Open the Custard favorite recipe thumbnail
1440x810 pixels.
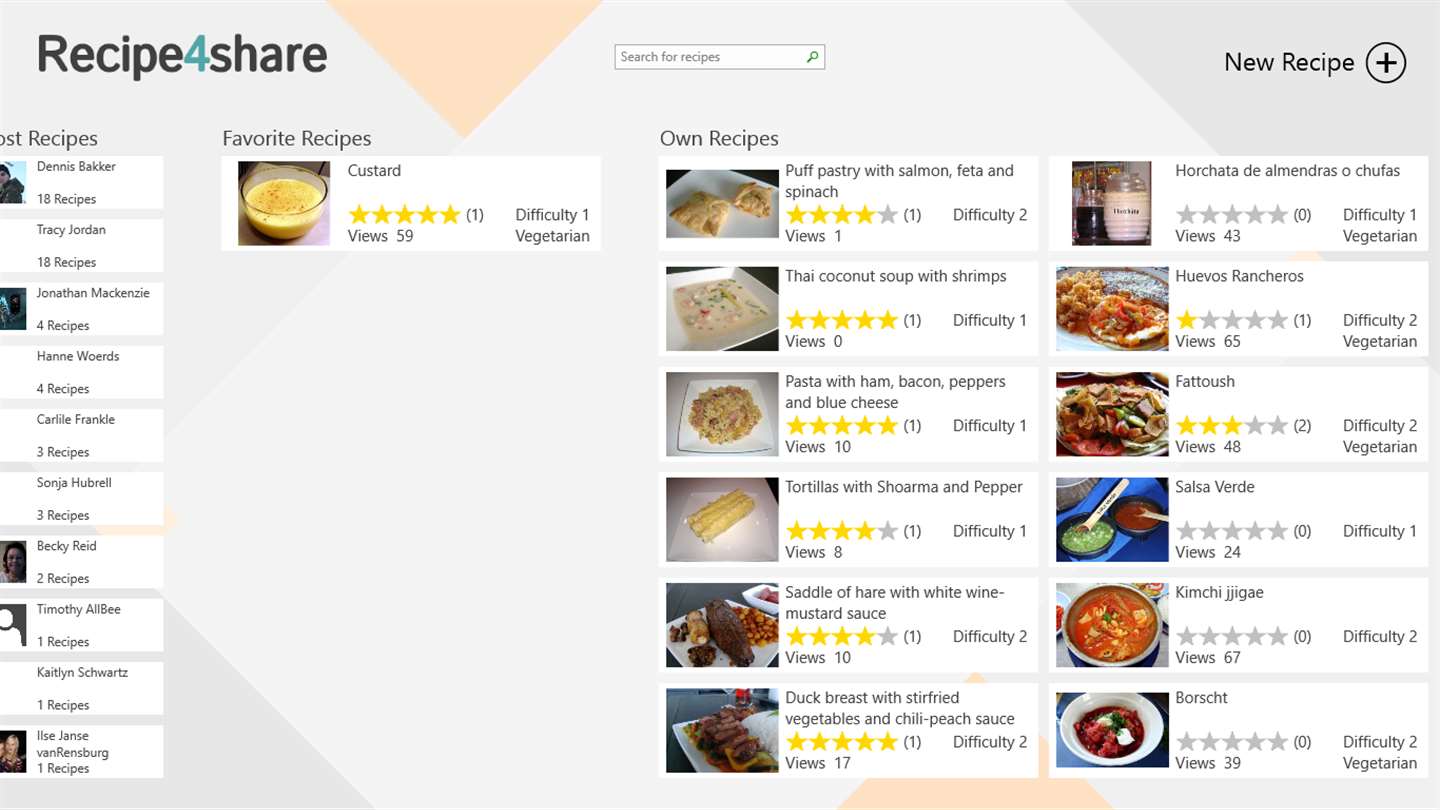pos(284,204)
